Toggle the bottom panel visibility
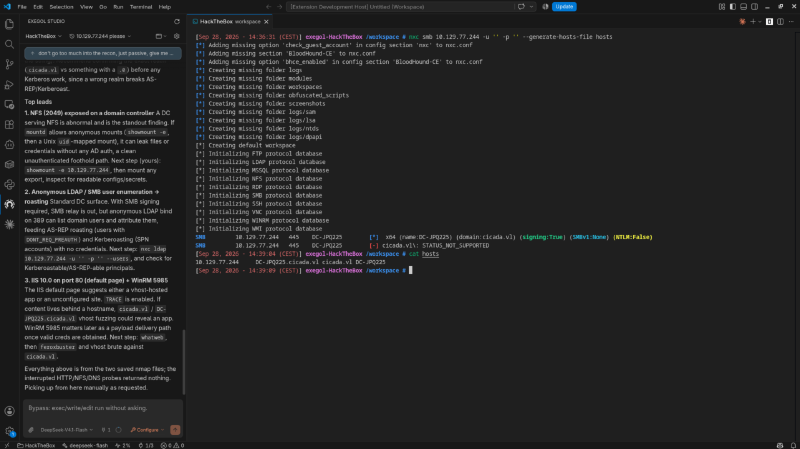800x449 pixels. [743, 7]
